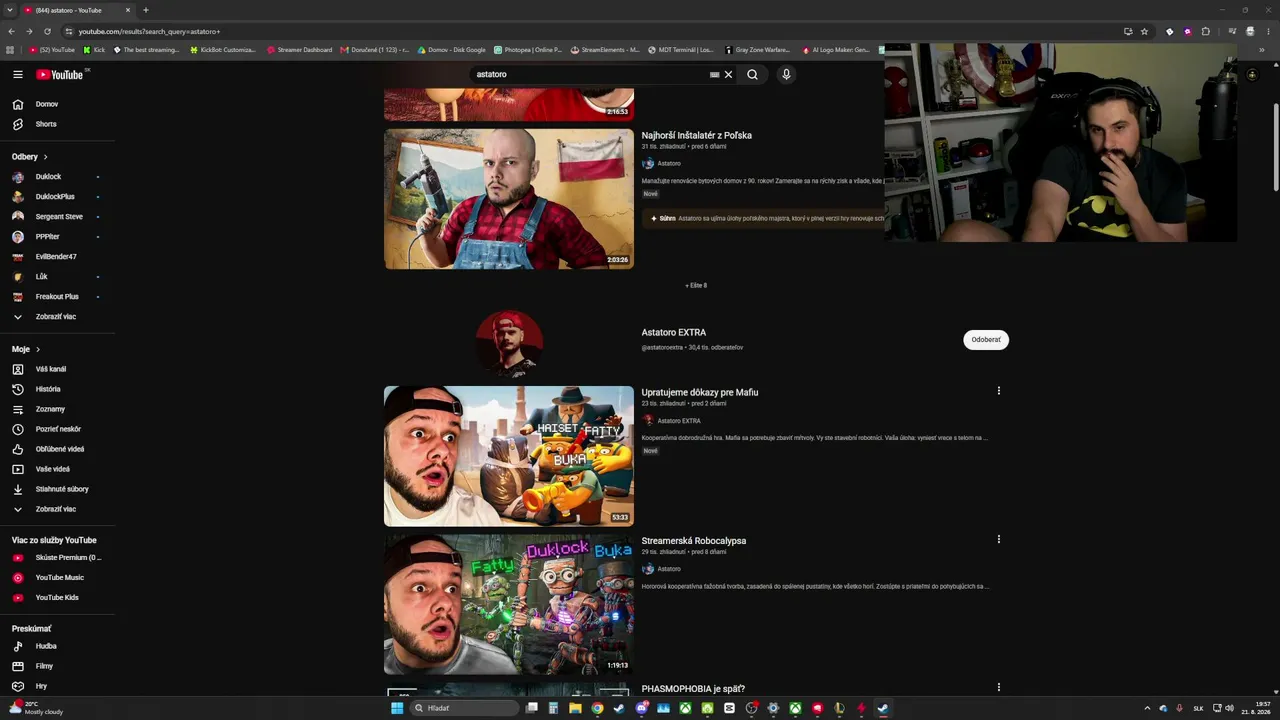
Task: Clear the search box with the X
Action: (x=728, y=74)
